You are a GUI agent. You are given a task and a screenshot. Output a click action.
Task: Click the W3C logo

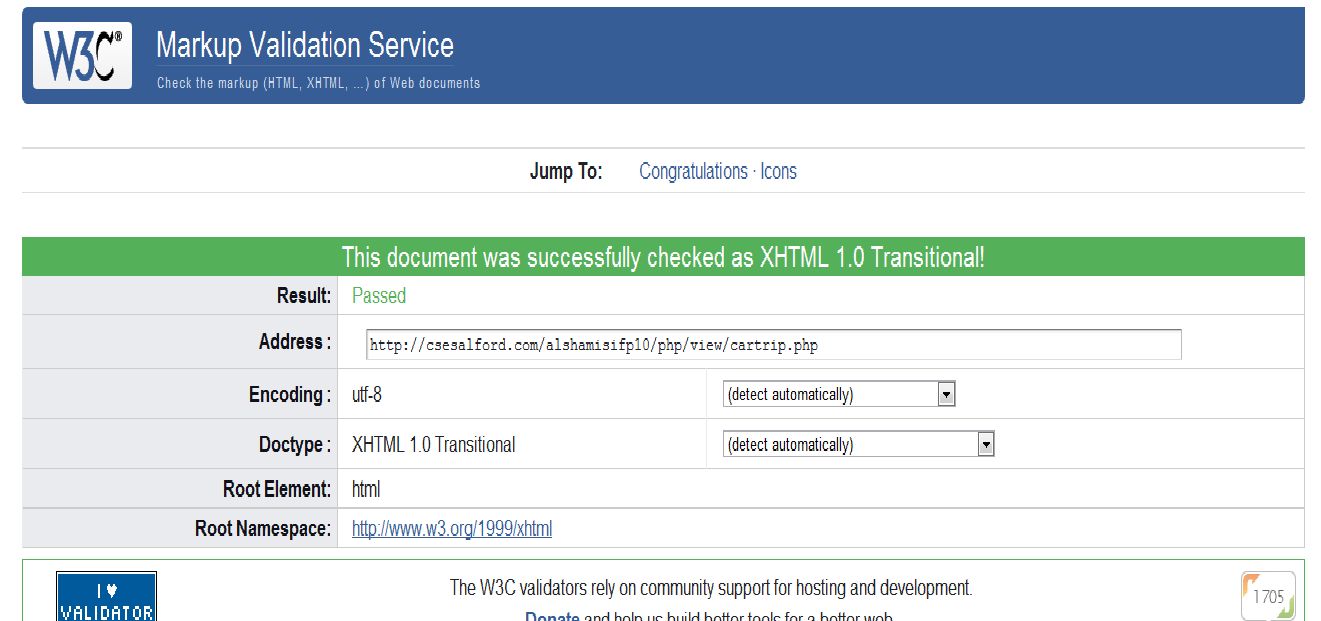point(83,56)
